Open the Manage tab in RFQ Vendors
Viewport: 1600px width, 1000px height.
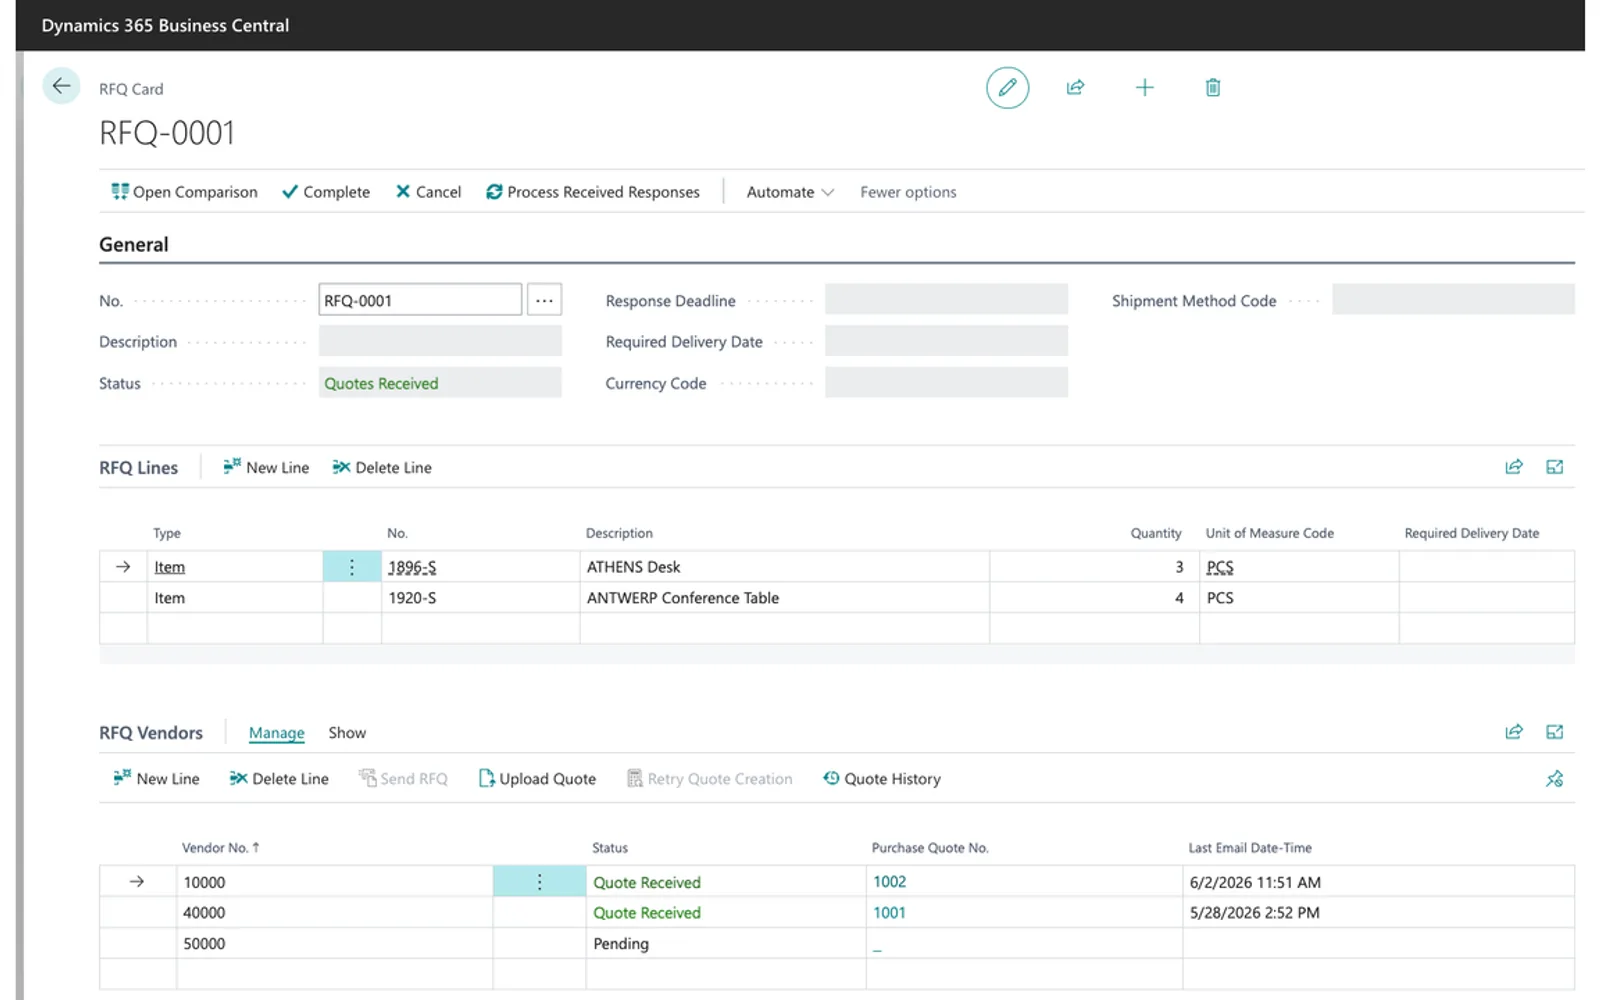point(276,733)
